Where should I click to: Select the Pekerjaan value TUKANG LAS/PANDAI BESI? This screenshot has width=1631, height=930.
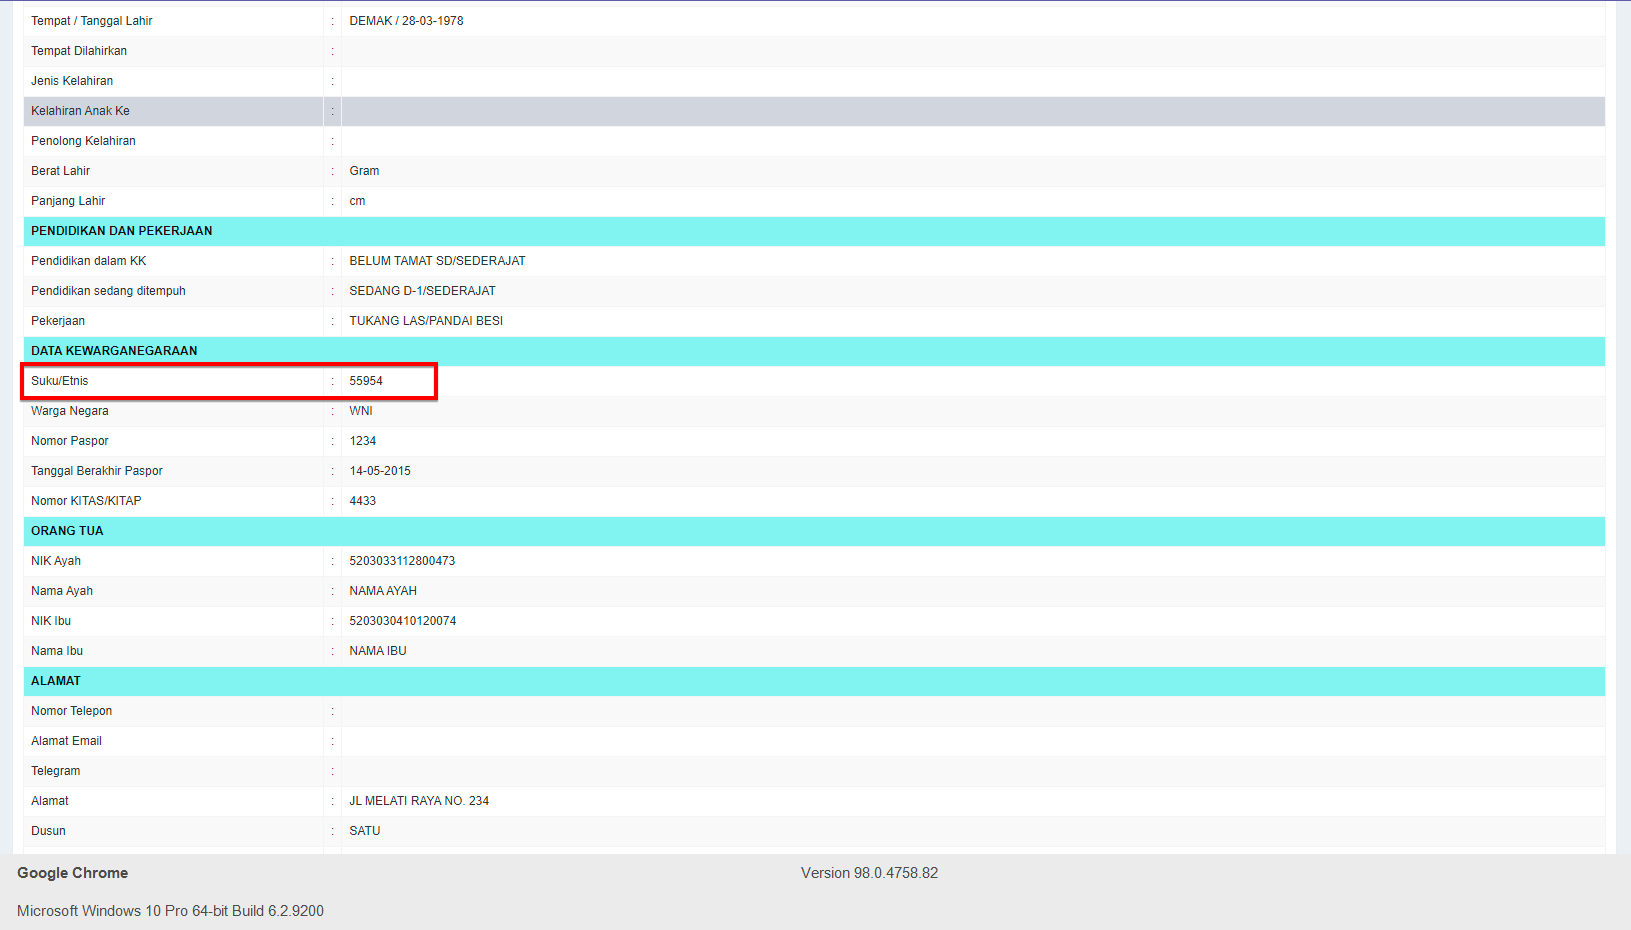(x=424, y=321)
